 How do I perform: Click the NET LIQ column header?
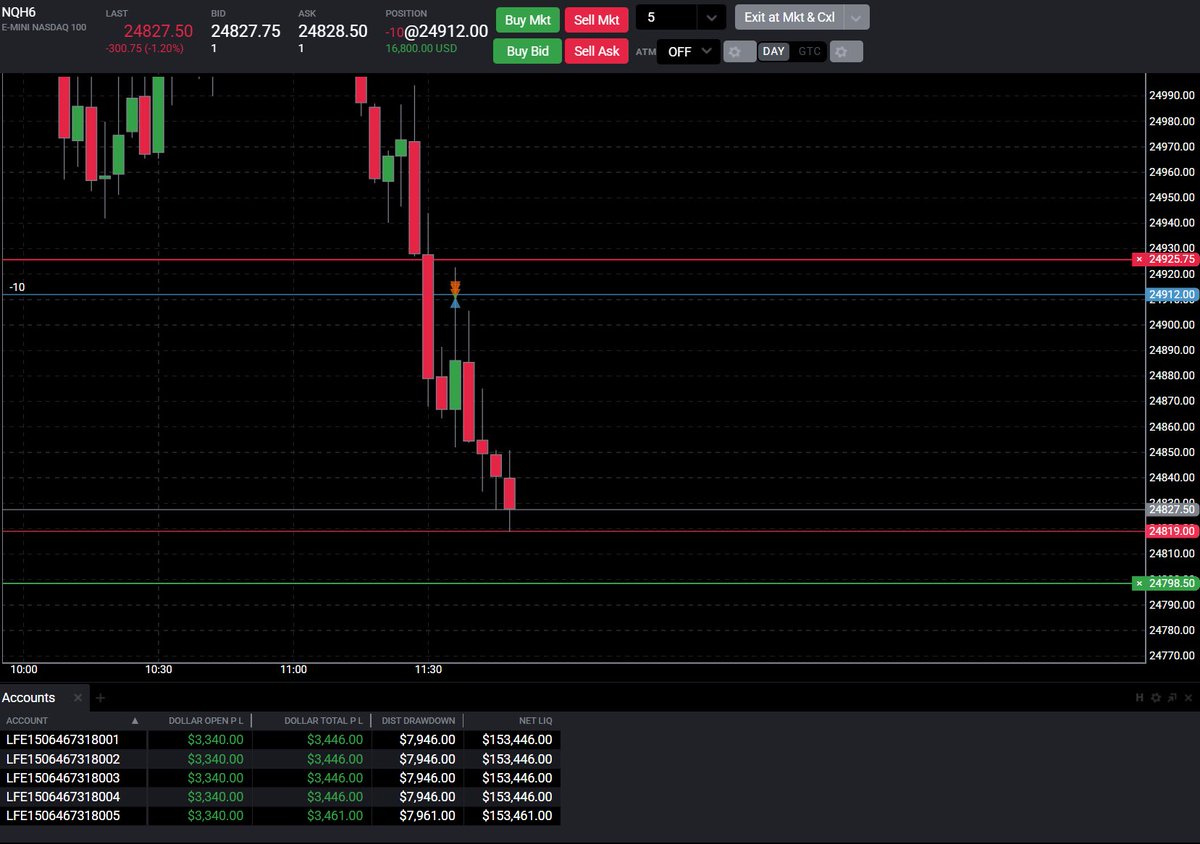click(x=535, y=720)
